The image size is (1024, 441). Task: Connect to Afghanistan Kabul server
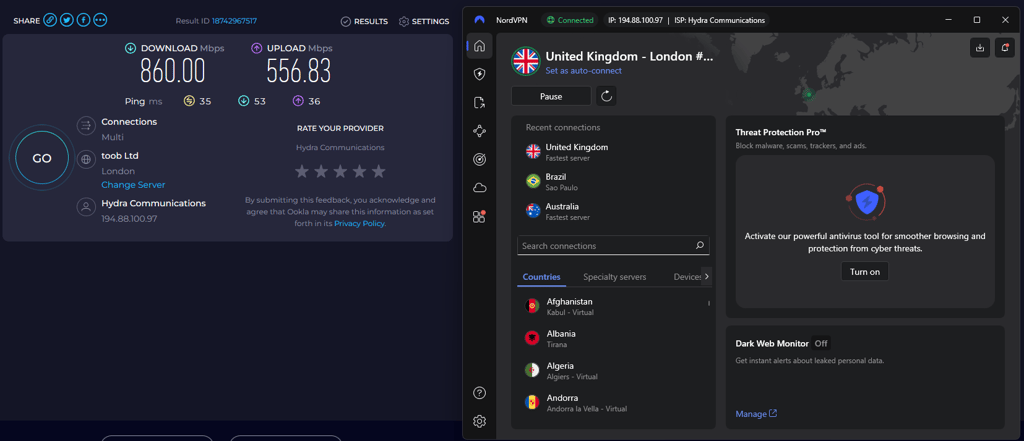pos(614,306)
